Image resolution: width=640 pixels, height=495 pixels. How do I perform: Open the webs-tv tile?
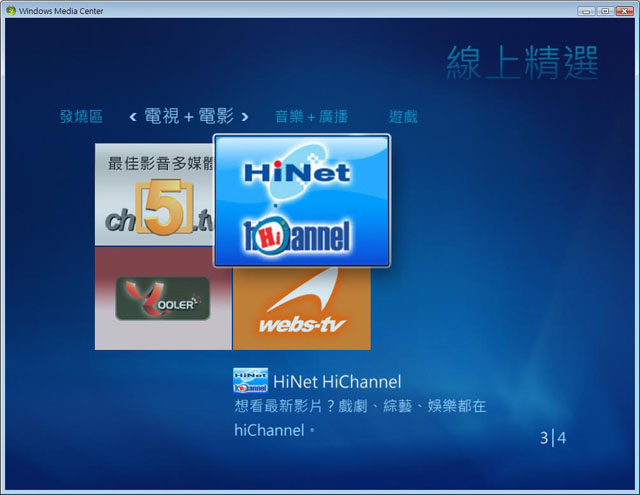coord(302,309)
